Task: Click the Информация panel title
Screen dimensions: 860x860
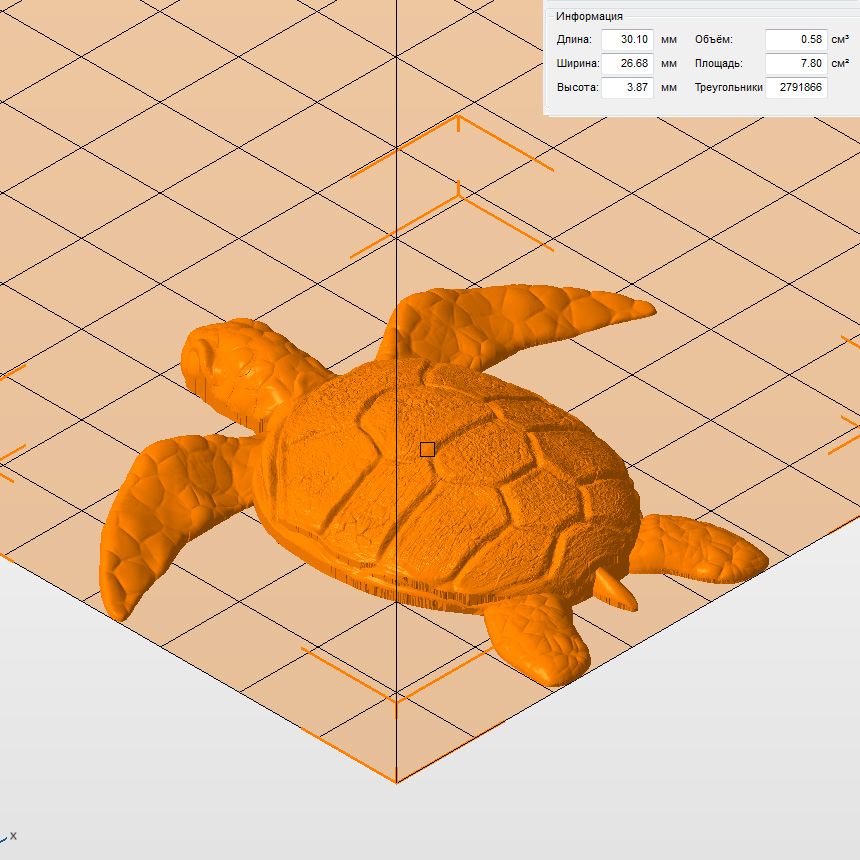Action: point(590,16)
